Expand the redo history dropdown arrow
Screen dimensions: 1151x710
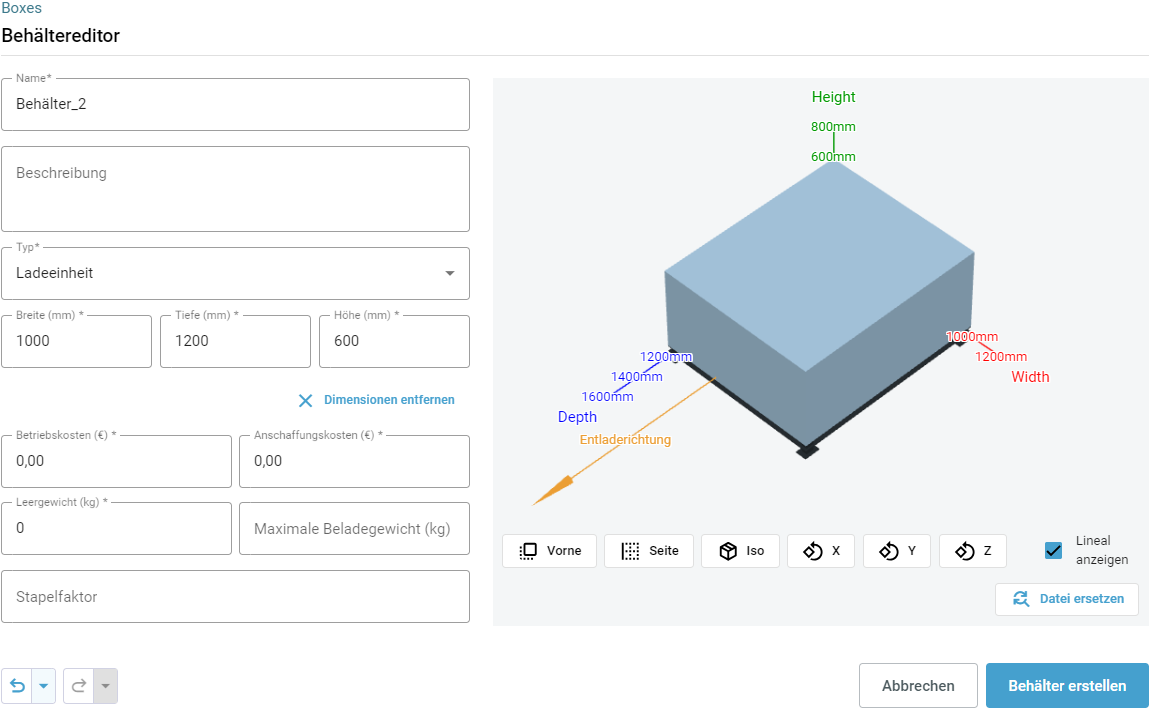click(x=105, y=686)
